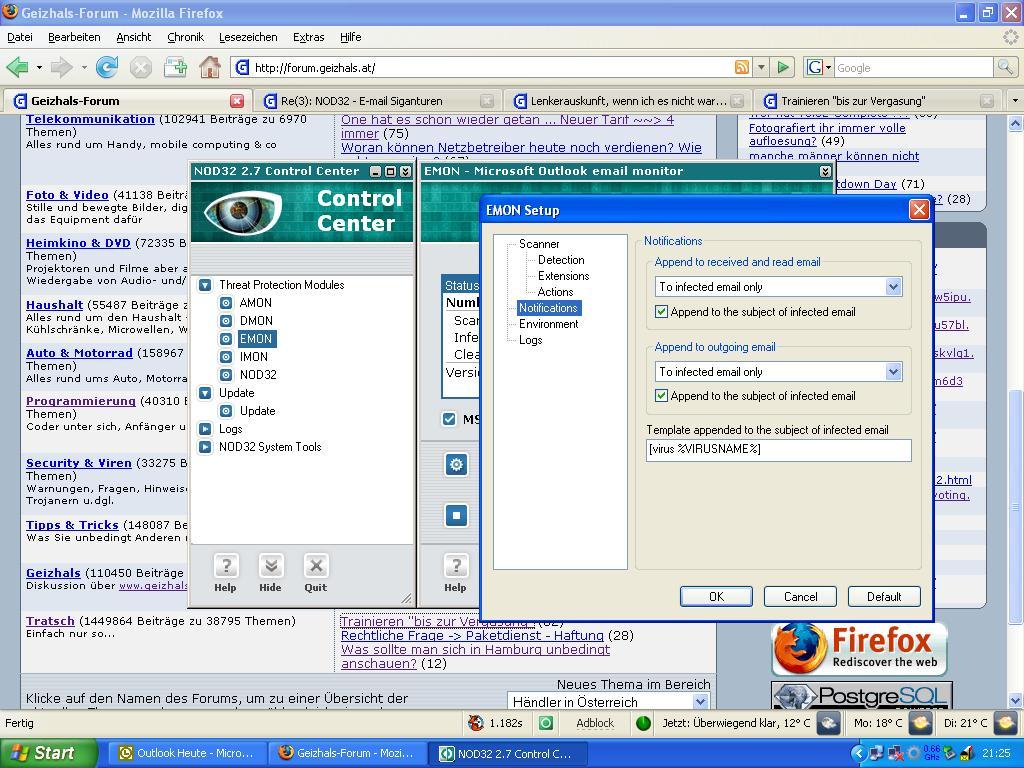
Task: Open the Security & Viren forum link
Action: [79, 463]
